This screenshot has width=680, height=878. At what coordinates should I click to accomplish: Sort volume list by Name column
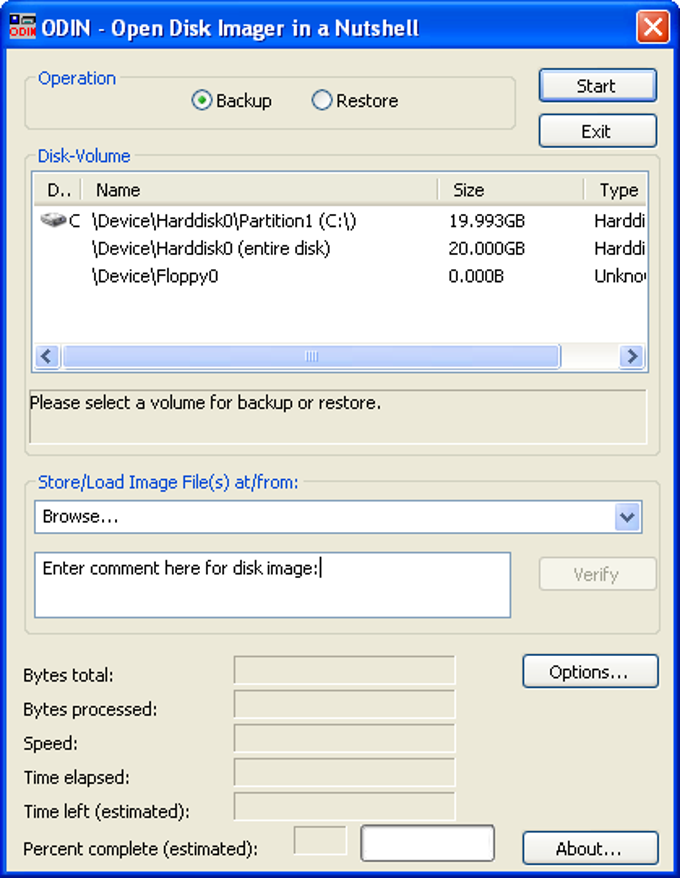click(x=259, y=190)
